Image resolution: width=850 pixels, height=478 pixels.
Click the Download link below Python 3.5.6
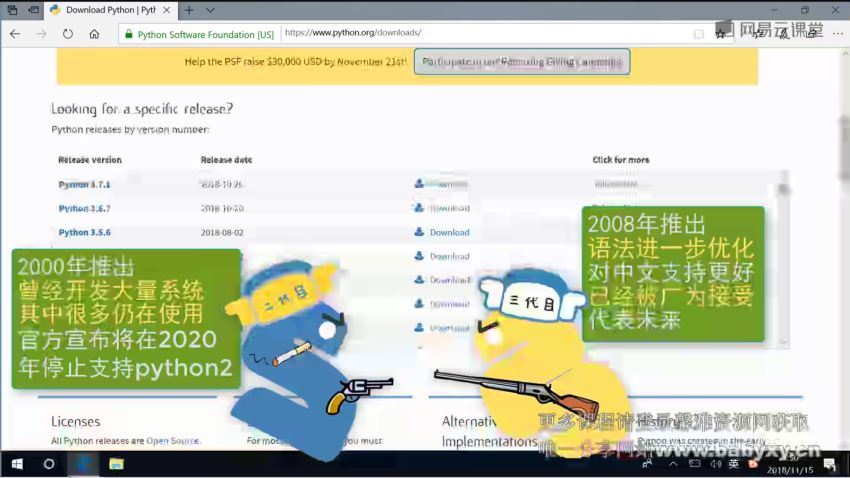point(449,256)
